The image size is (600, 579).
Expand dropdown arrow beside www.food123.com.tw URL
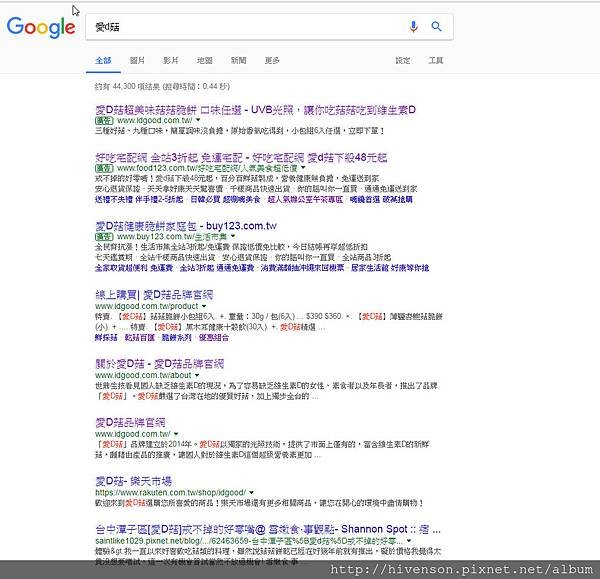[x=303, y=168]
